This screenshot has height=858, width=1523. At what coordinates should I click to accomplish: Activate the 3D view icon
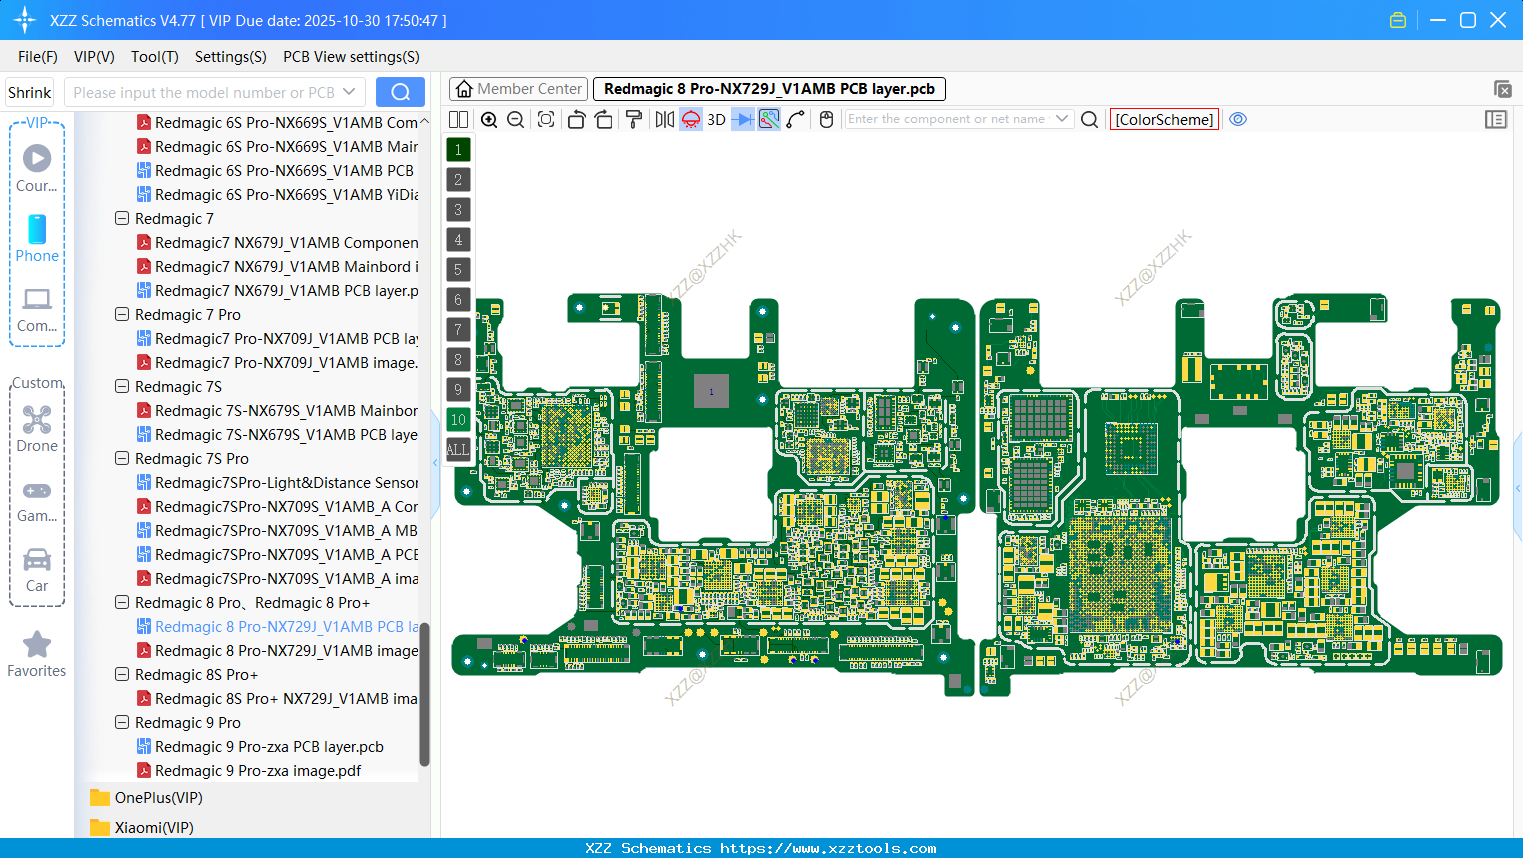[714, 118]
